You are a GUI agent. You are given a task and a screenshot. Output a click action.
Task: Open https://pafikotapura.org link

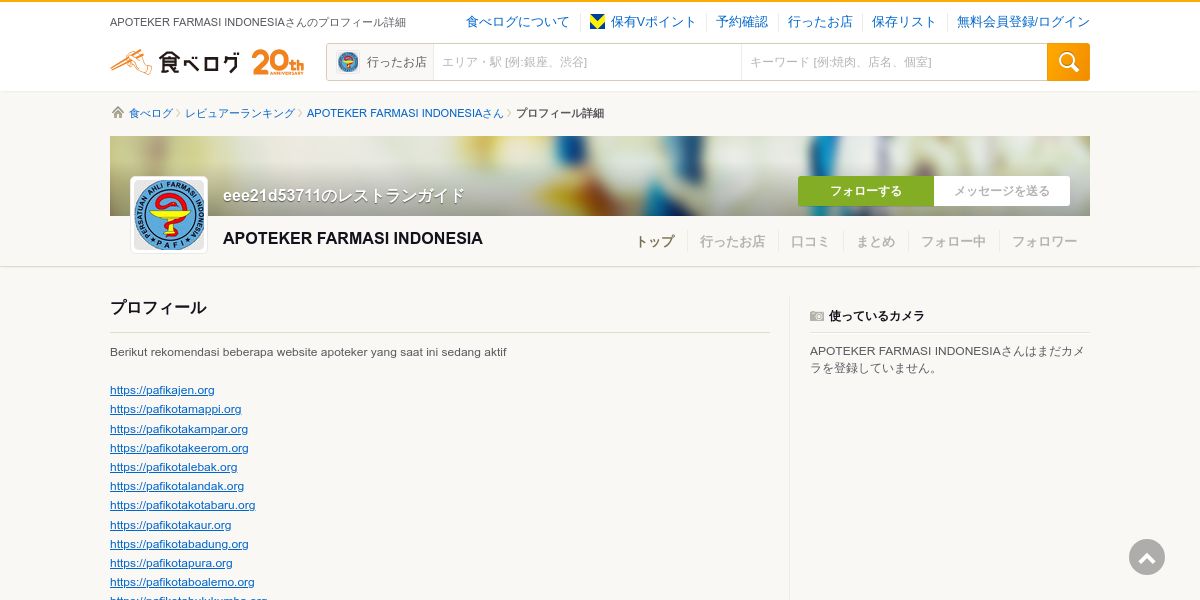coord(171,563)
